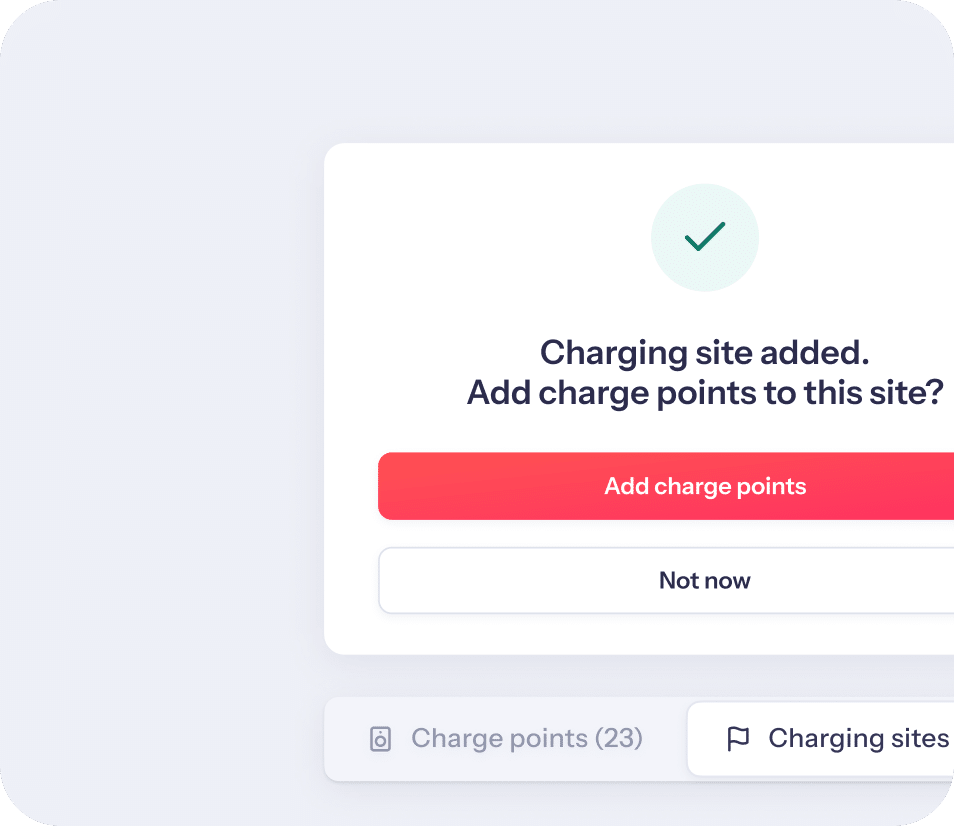
Task: Dismiss the dialog with Not now
Action: 666,580
